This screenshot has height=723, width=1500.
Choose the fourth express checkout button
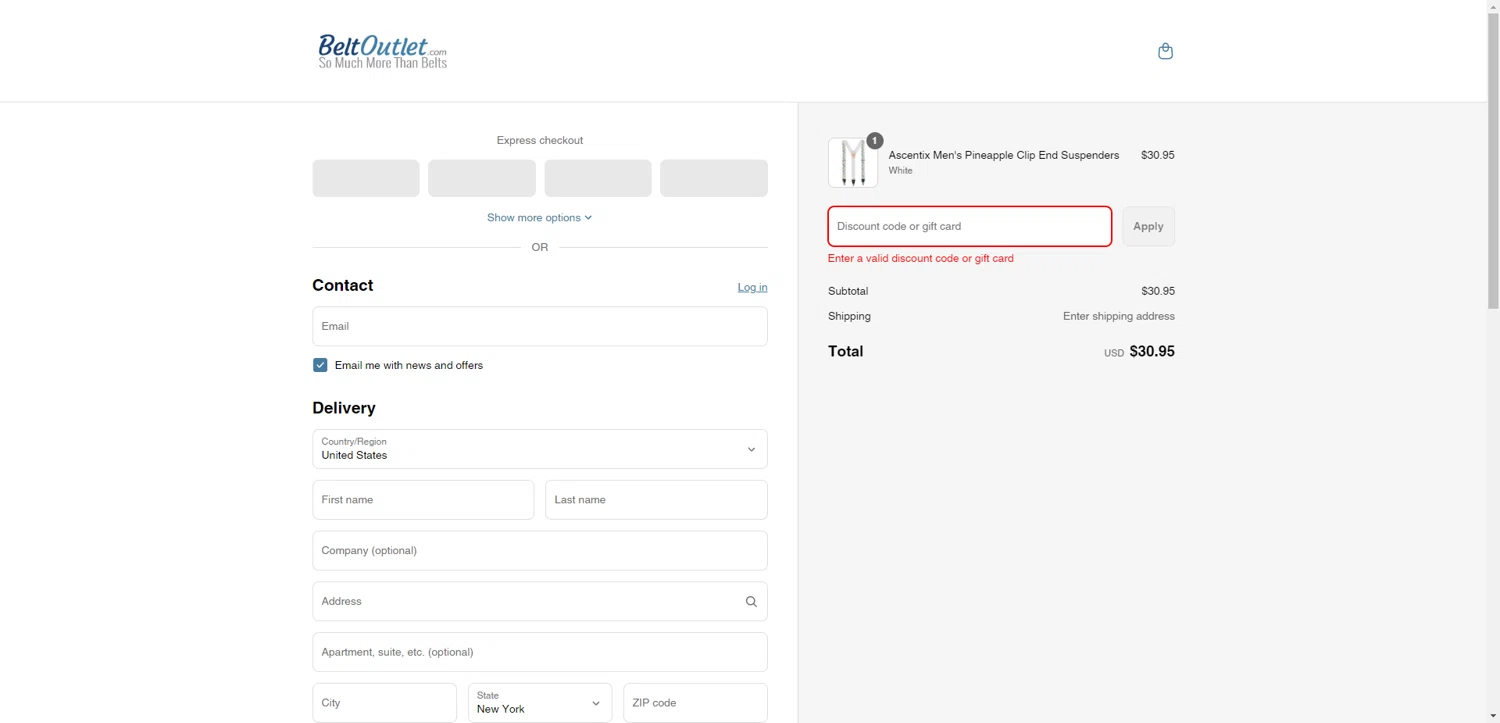coord(714,178)
